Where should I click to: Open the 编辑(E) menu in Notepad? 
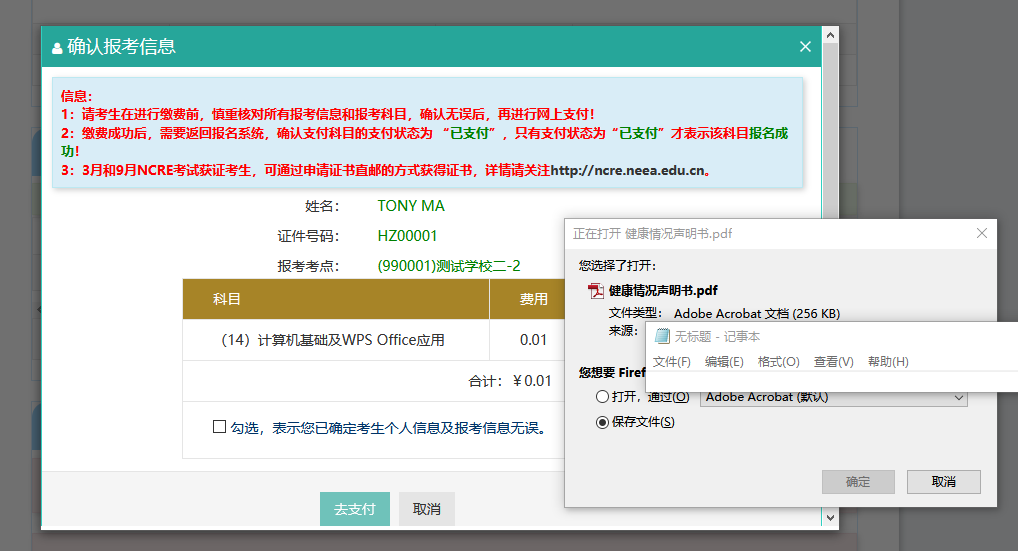pos(724,362)
